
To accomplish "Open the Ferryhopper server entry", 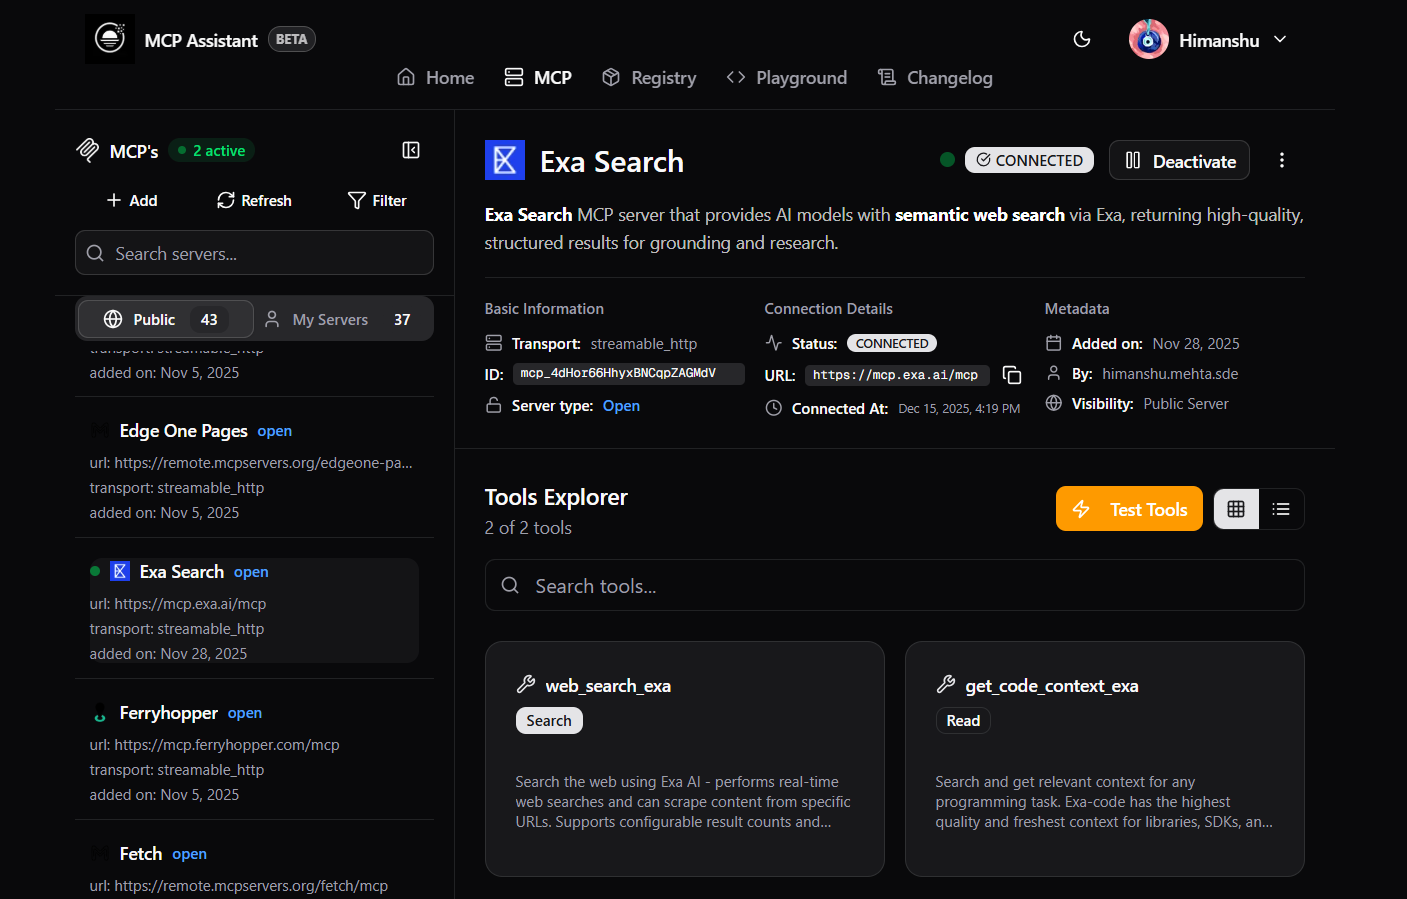I will [x=254, y=752].
